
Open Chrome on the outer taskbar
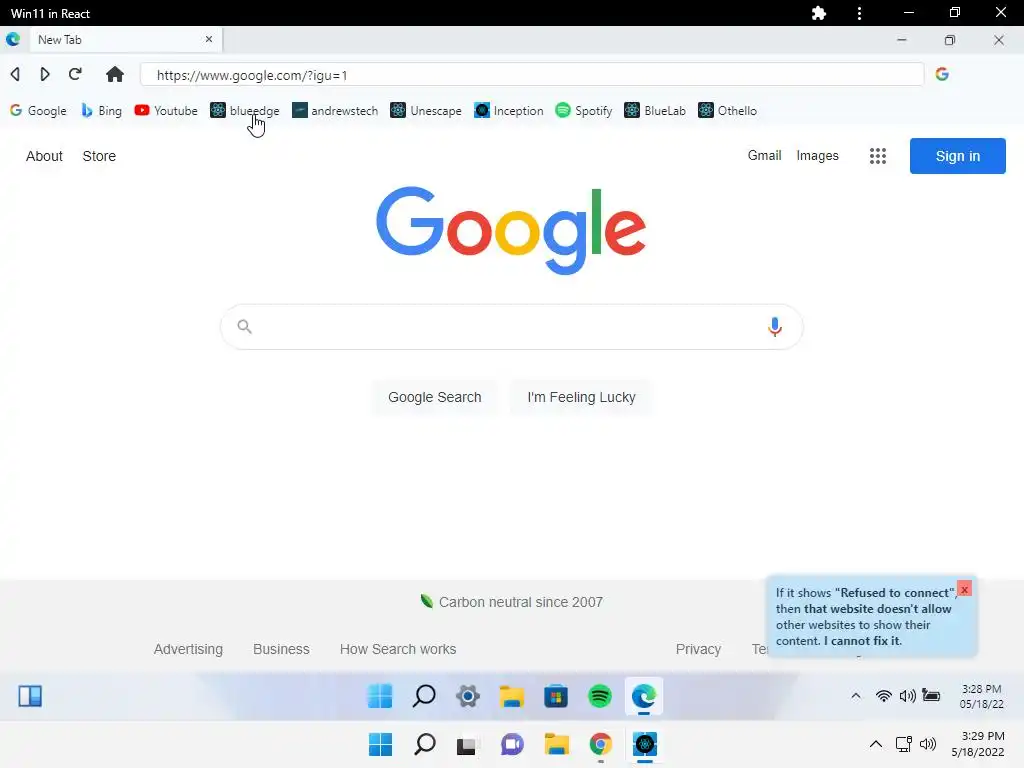600,744
